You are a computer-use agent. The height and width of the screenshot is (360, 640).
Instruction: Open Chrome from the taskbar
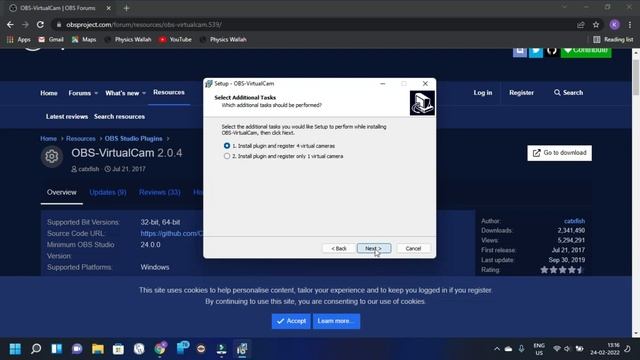click(160, 349)
